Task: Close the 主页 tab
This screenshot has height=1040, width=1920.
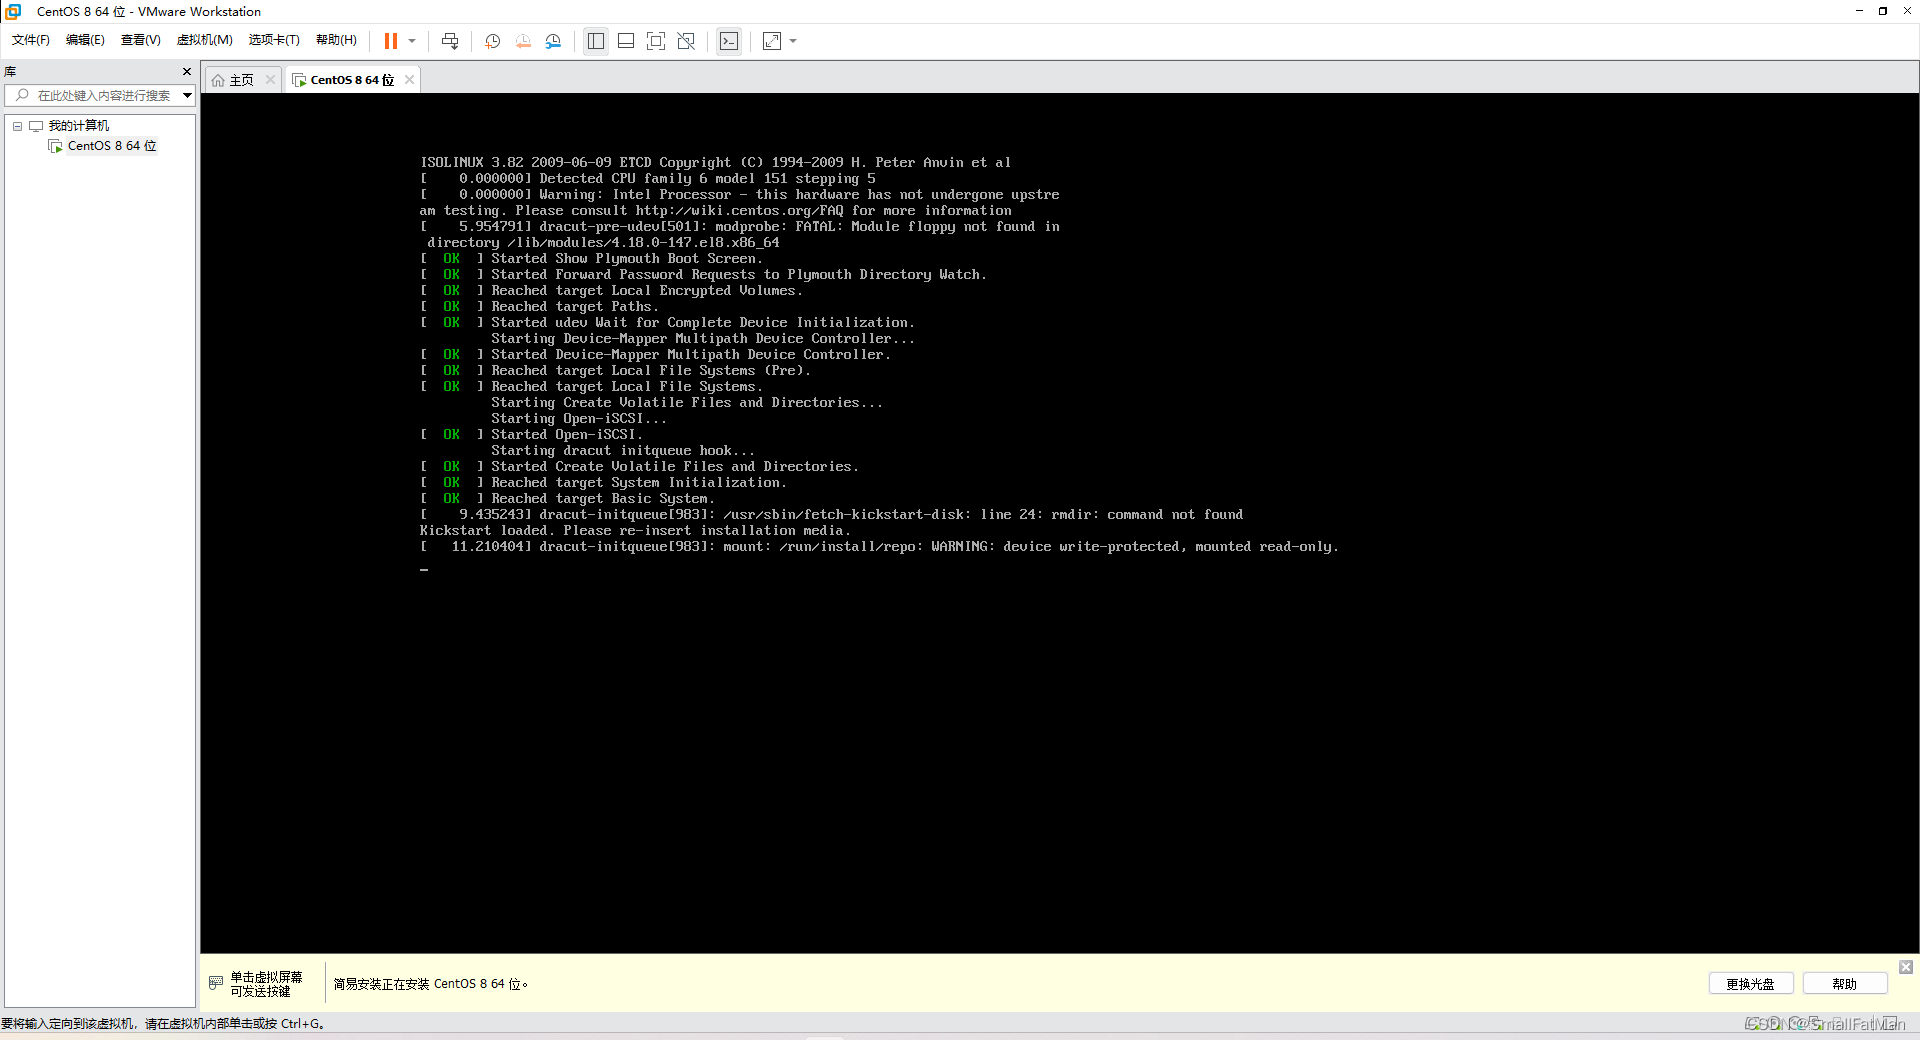Action: coord(270,80)
